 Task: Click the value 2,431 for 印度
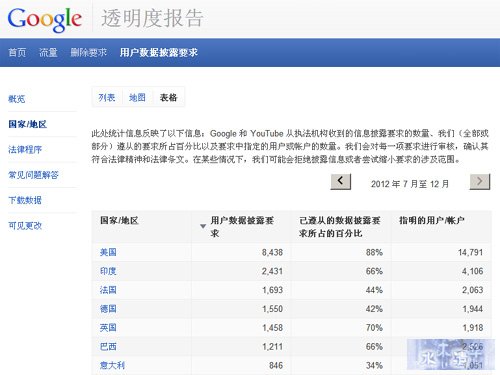point(272,271)
